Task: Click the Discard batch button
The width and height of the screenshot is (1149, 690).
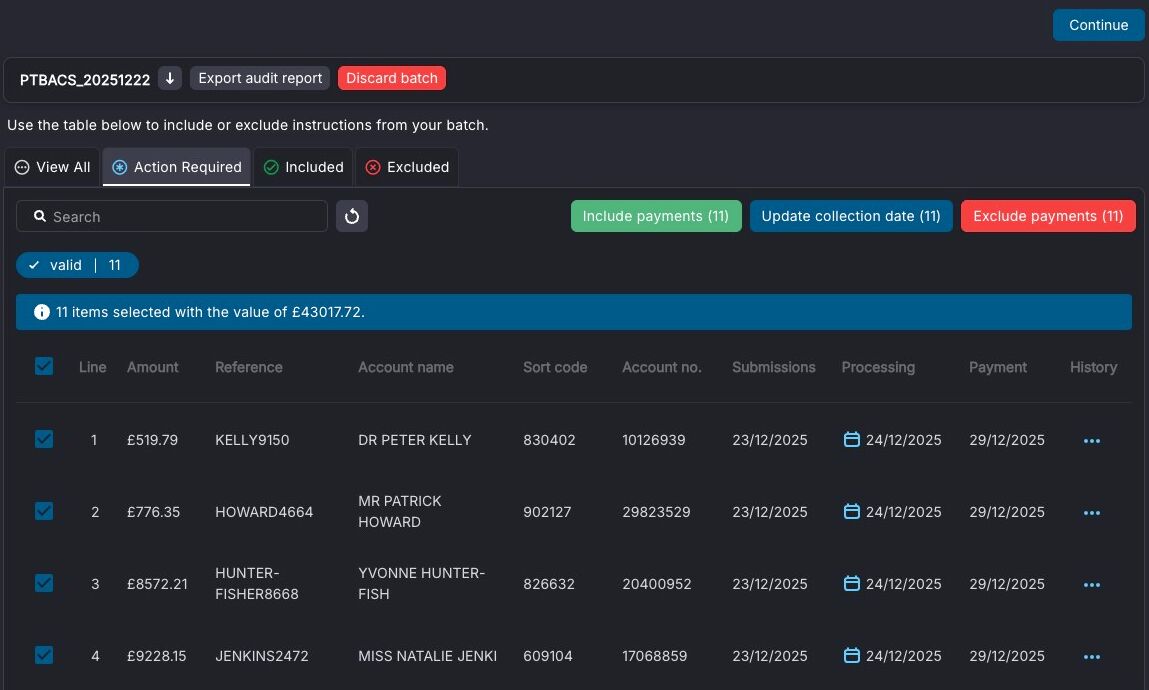Action: point(391,78)
